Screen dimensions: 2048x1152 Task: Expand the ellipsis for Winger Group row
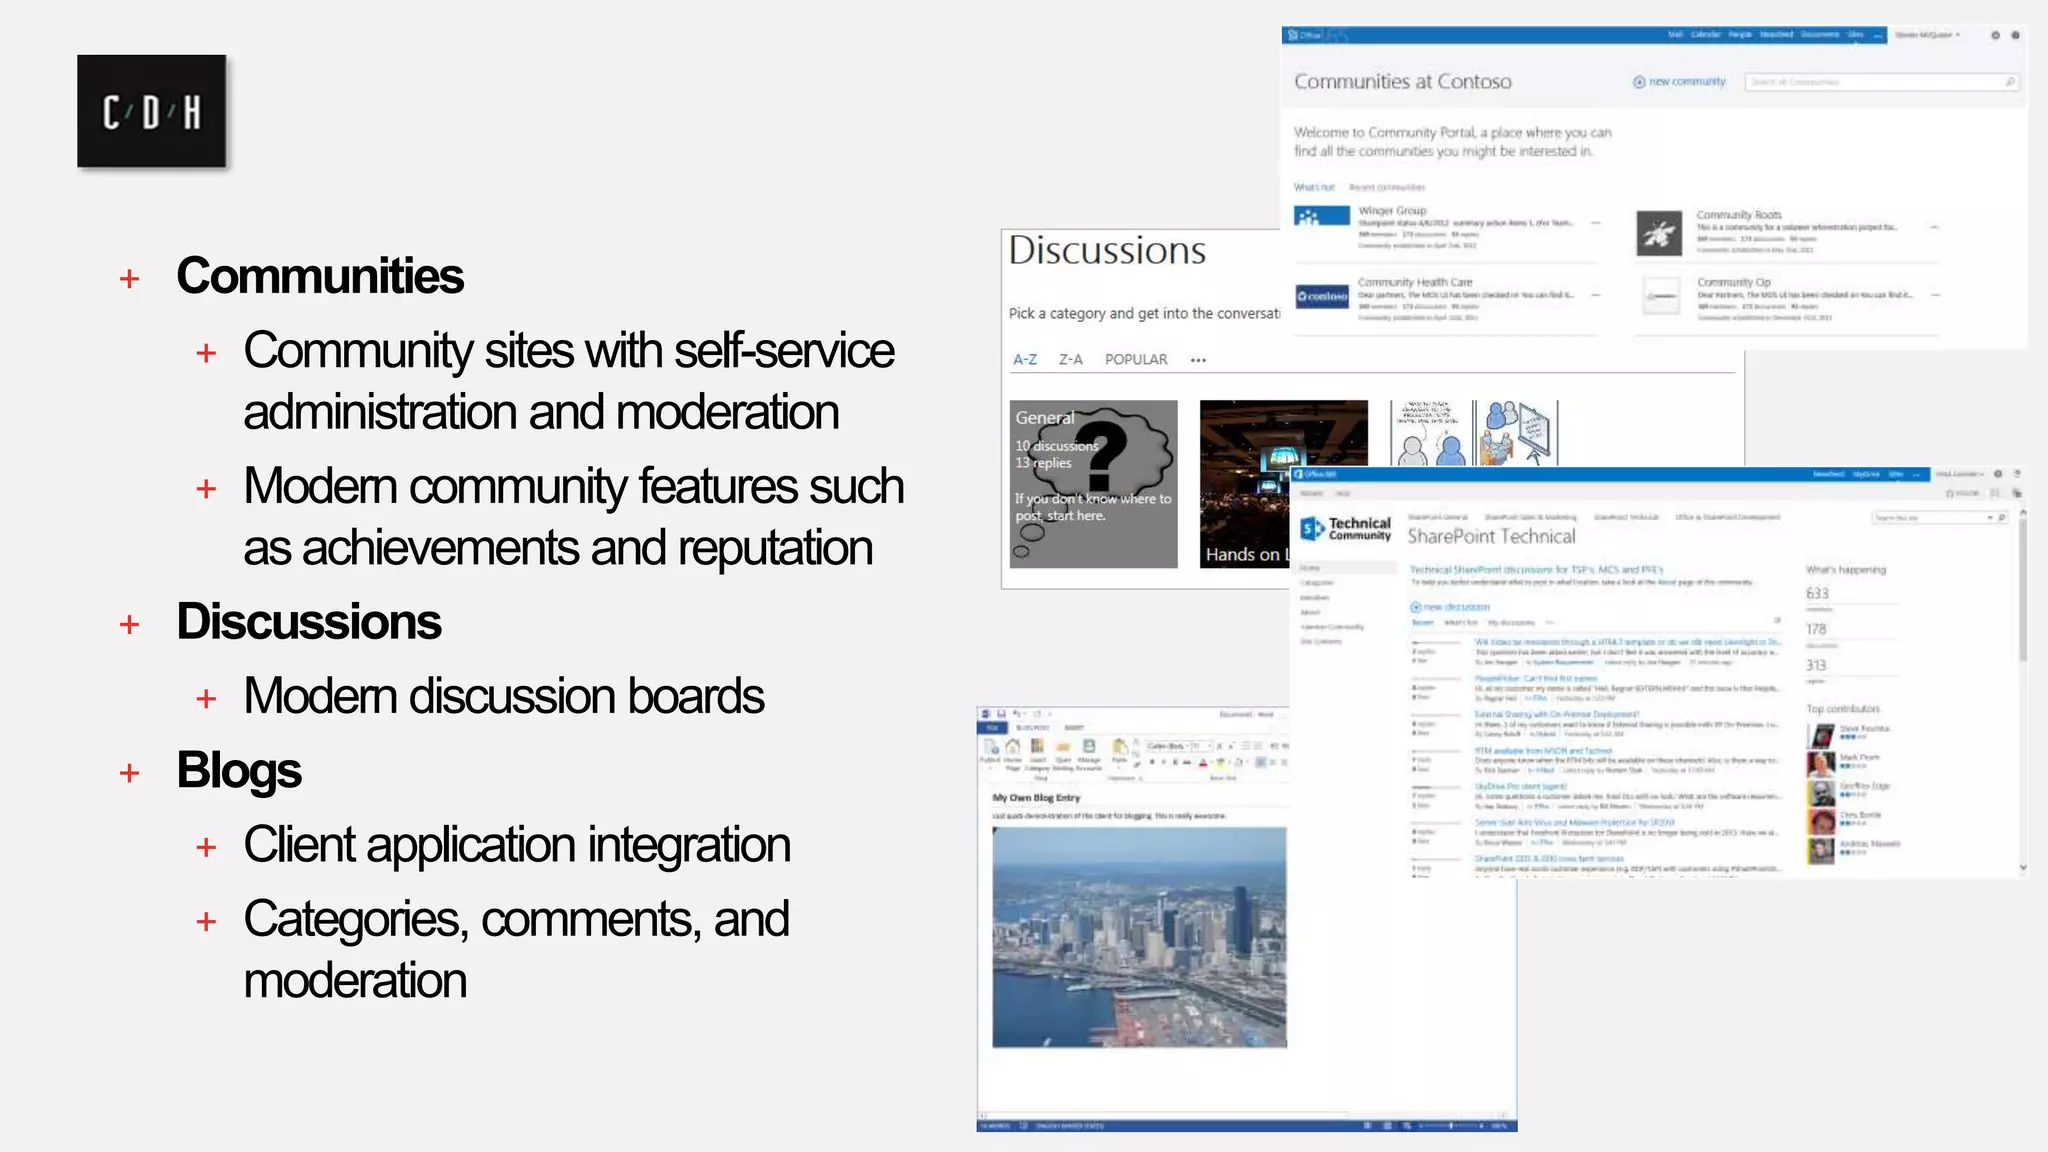1596,223
